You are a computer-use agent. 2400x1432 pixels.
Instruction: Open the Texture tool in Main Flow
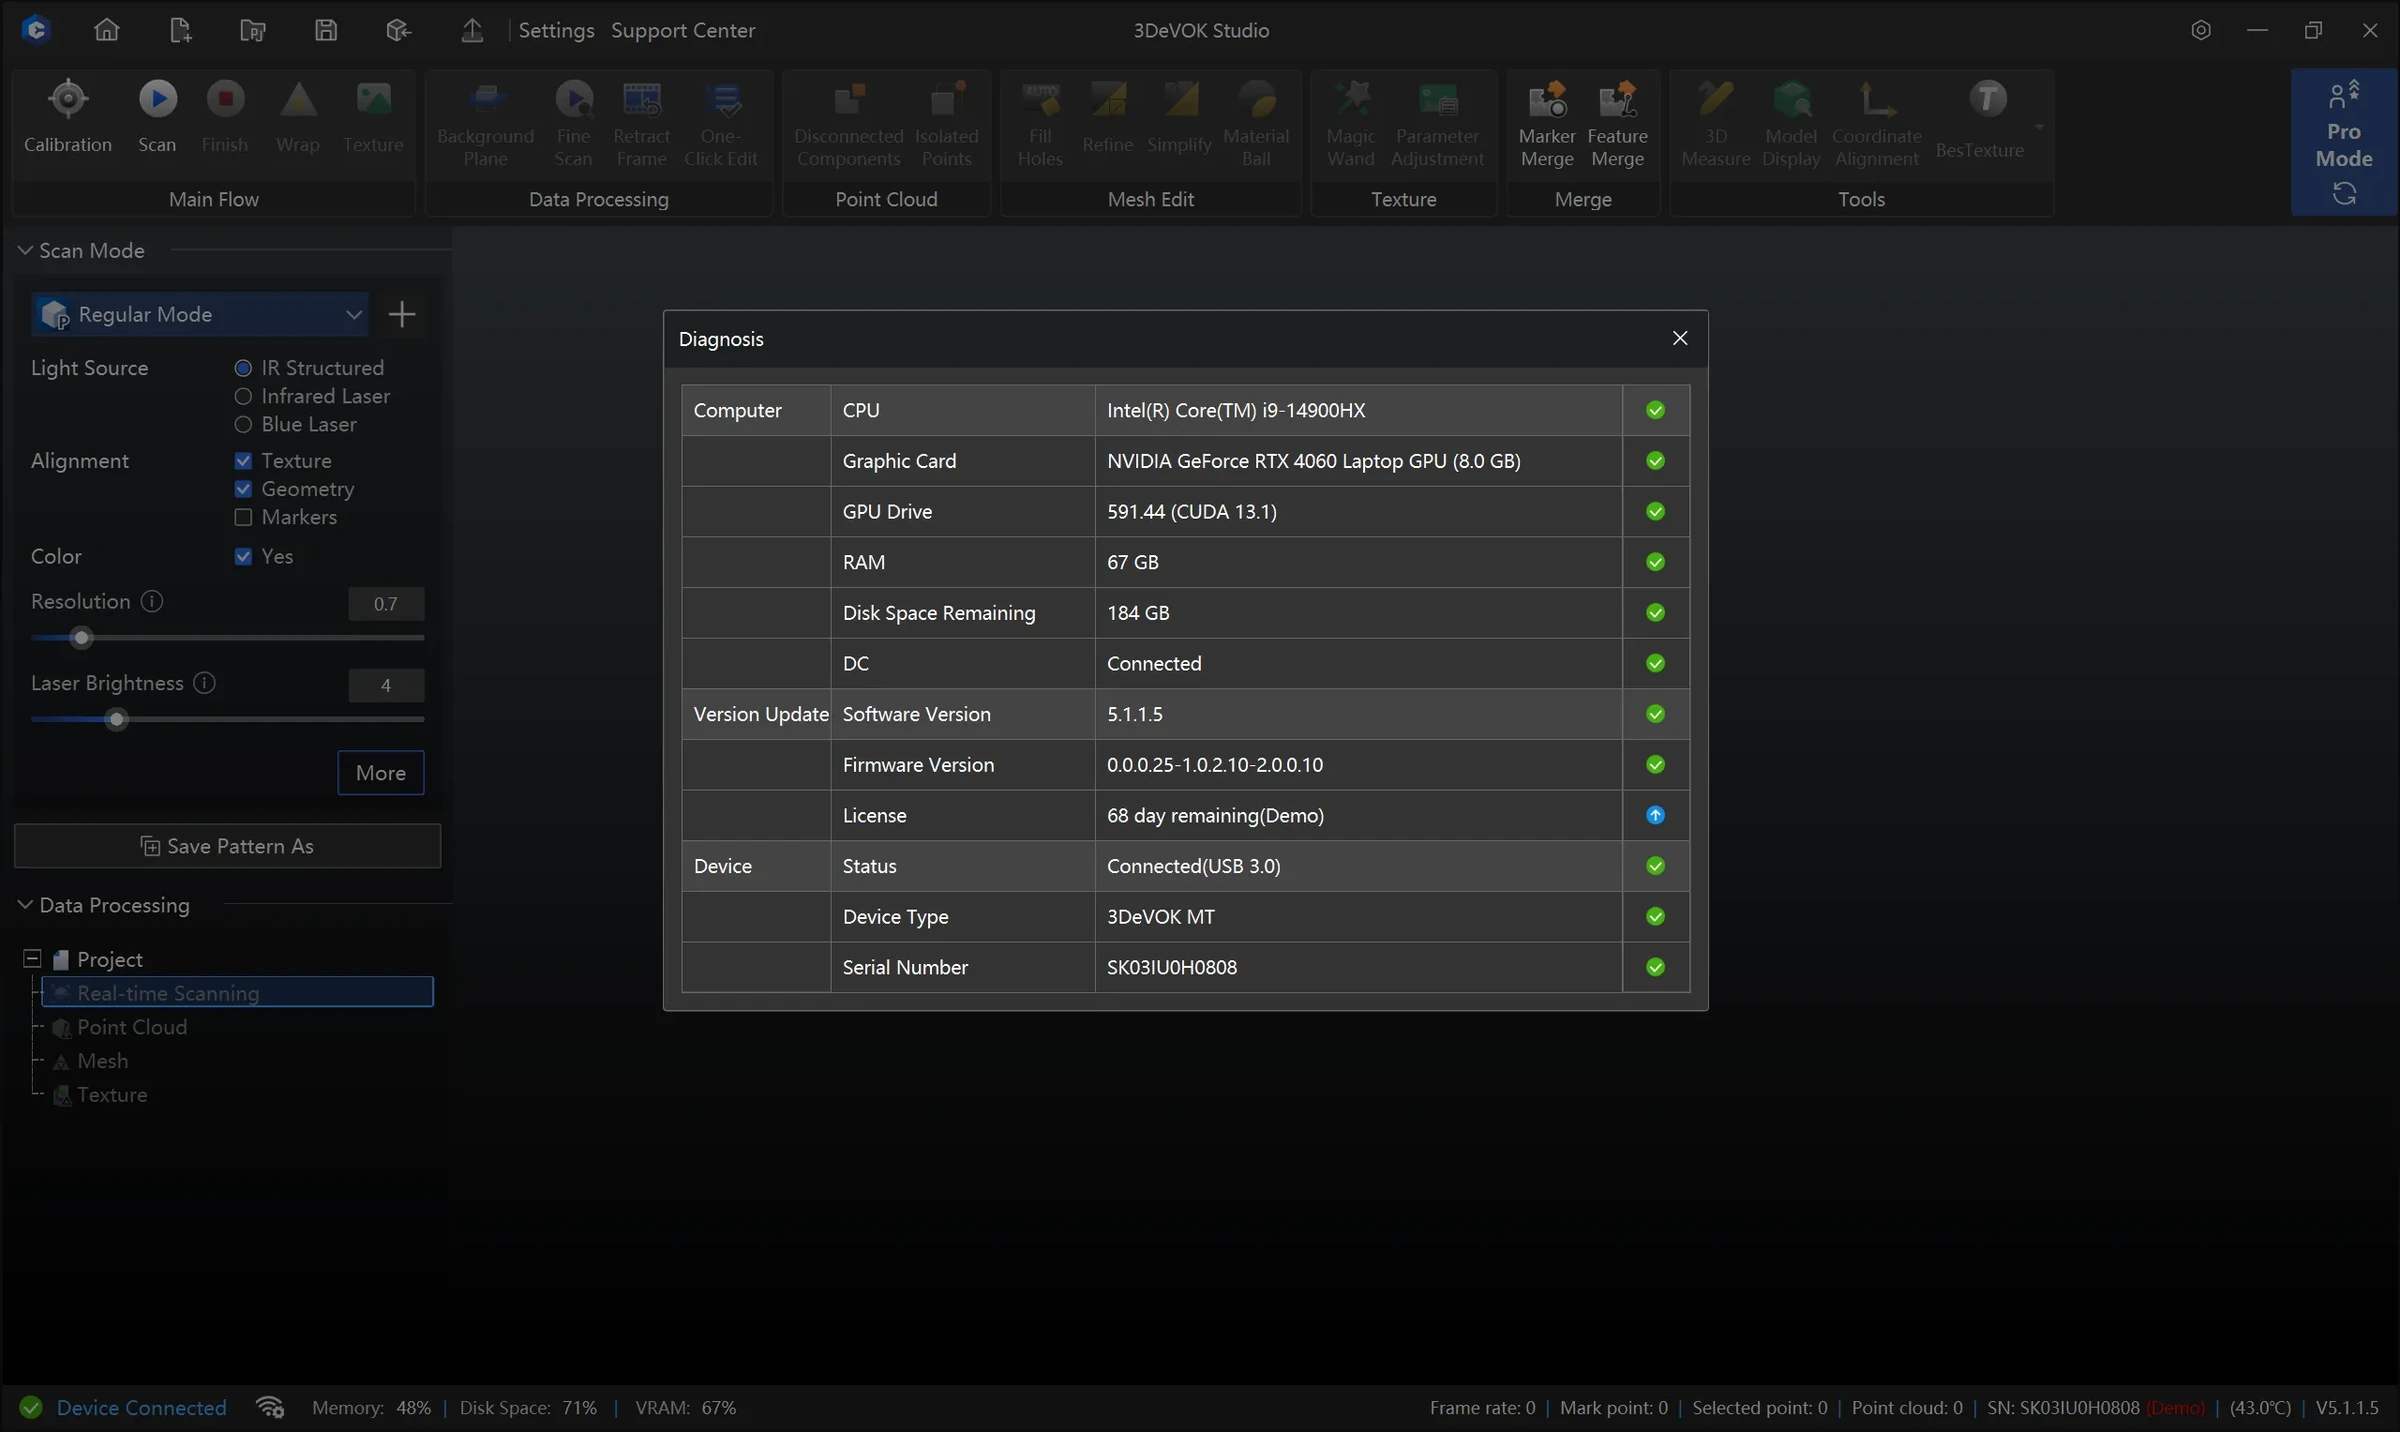[x=373, y=116]
